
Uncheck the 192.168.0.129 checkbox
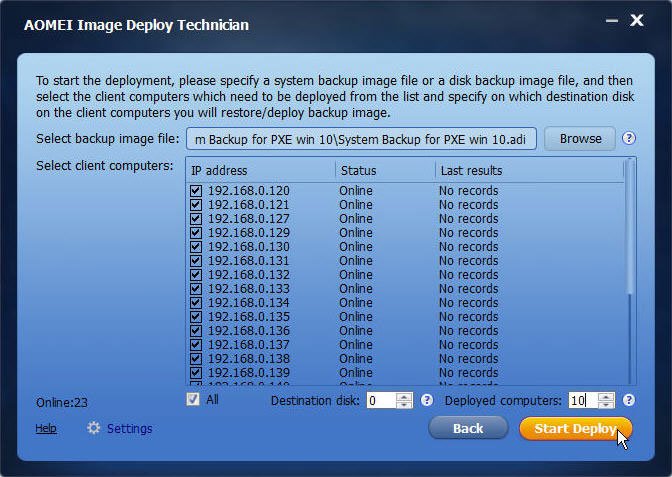coord(196,233)
